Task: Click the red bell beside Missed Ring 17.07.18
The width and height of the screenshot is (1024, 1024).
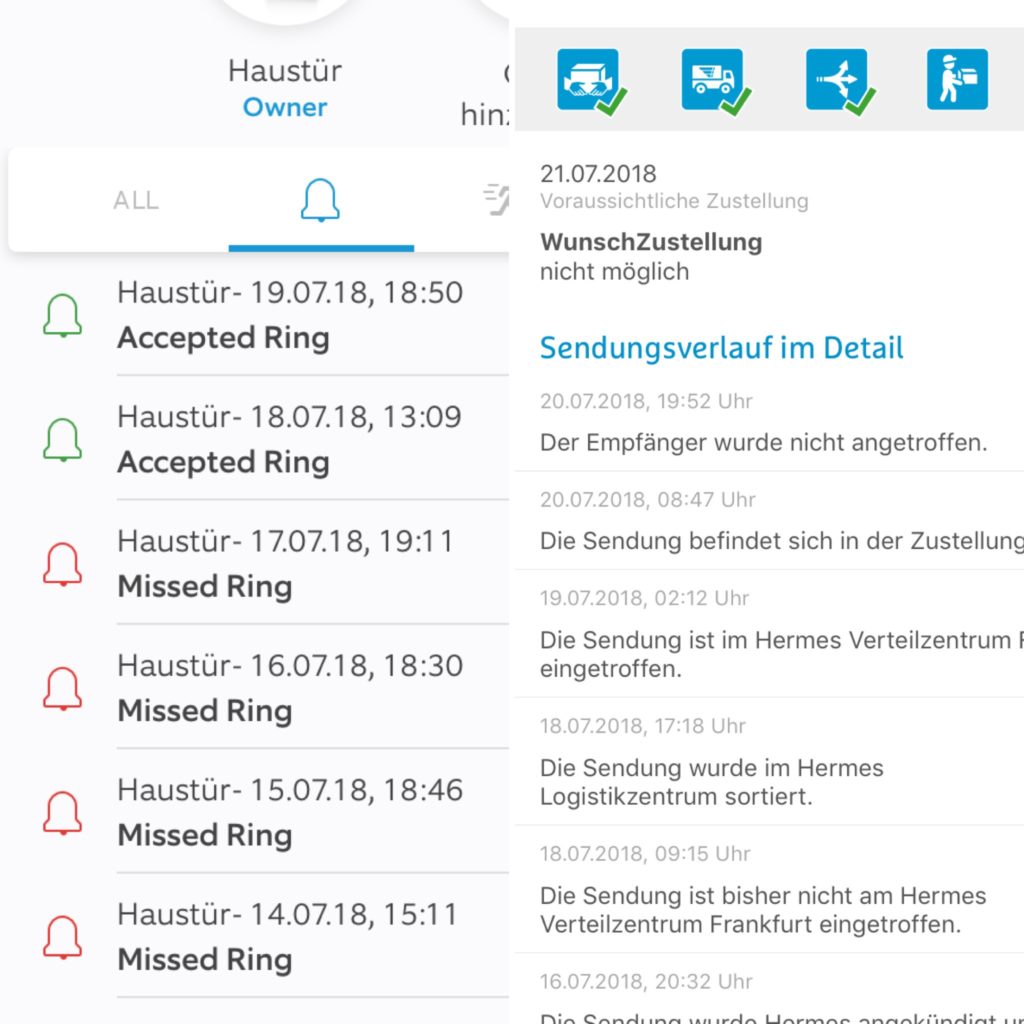Action: coord(62,562)
